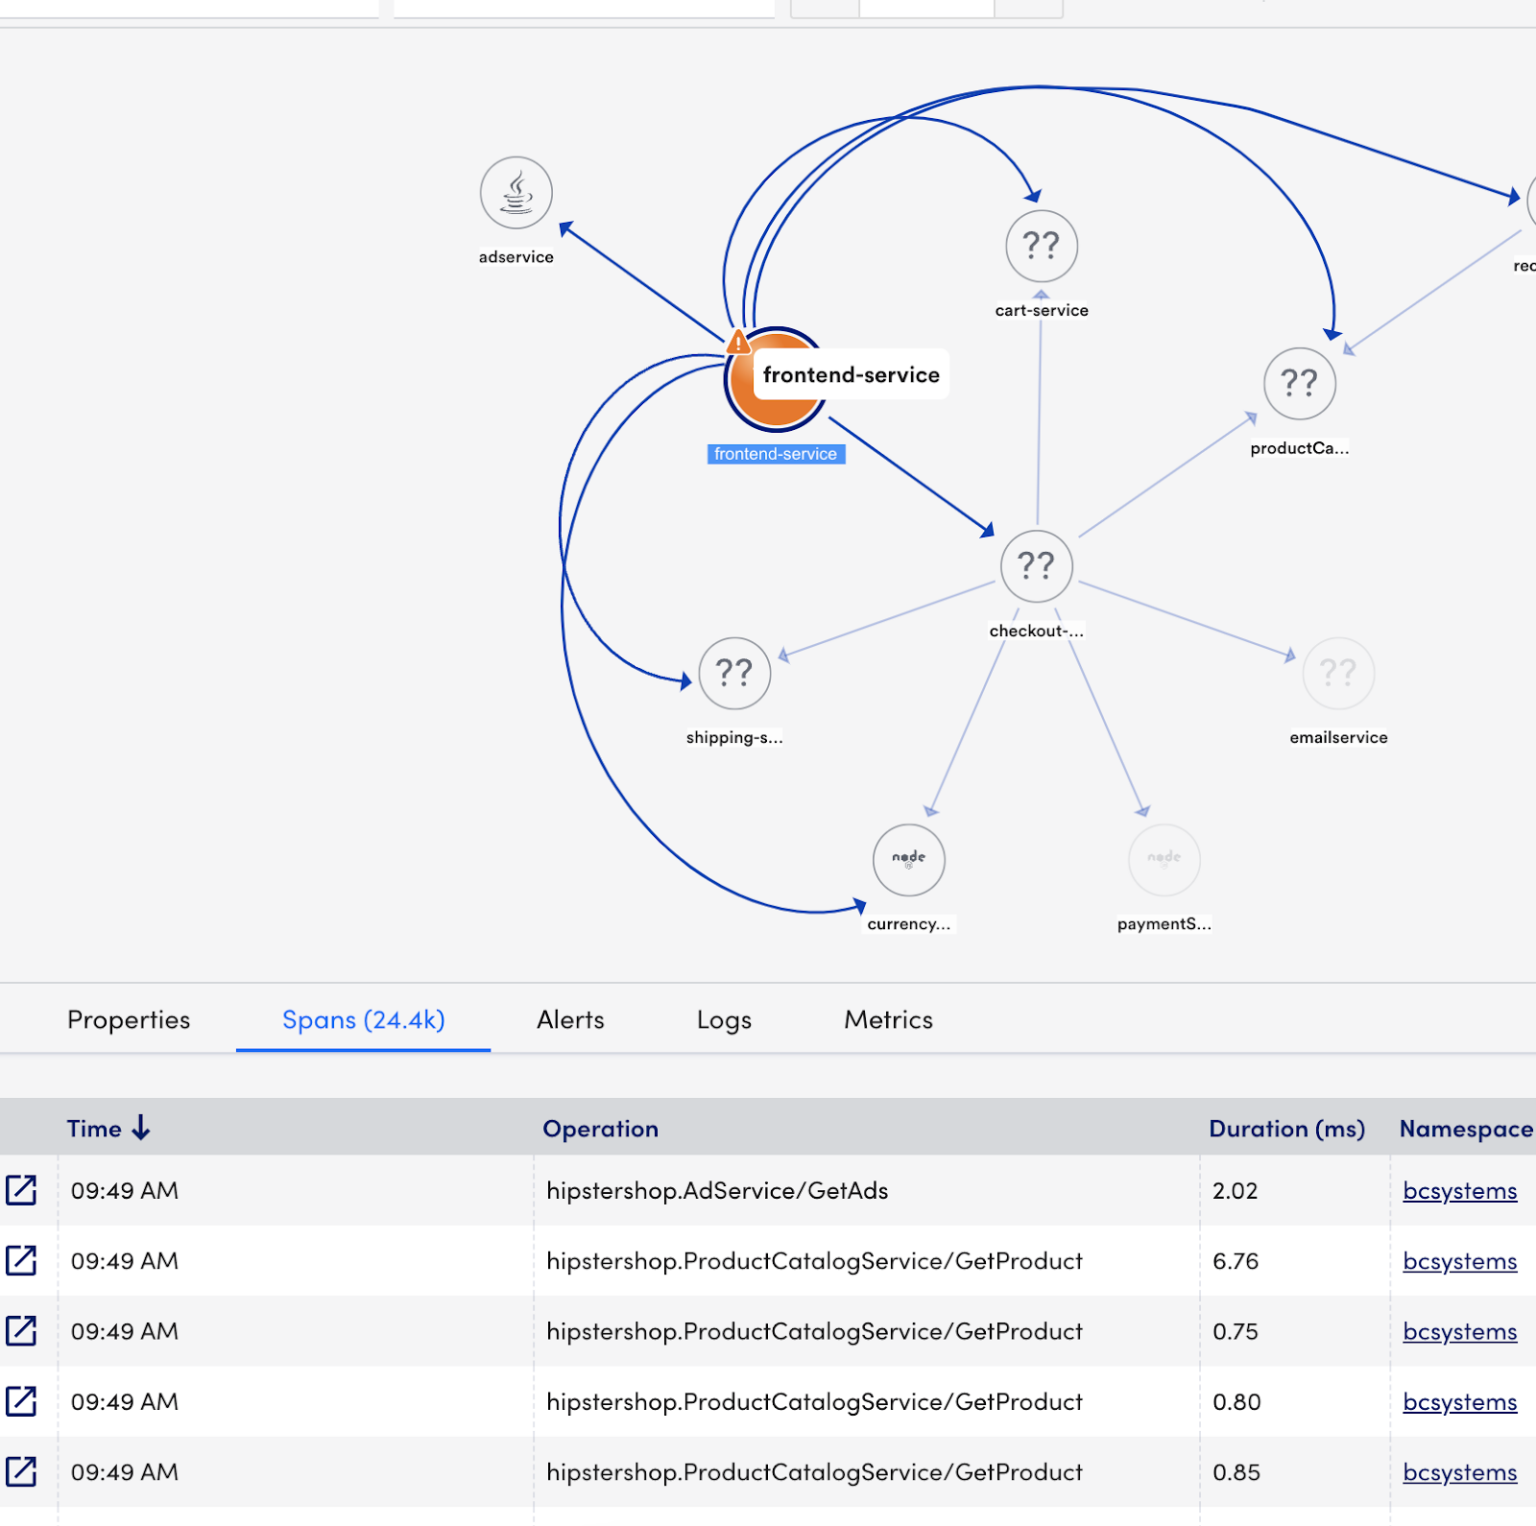Select the emailservice node

(x=1339, y=673)
